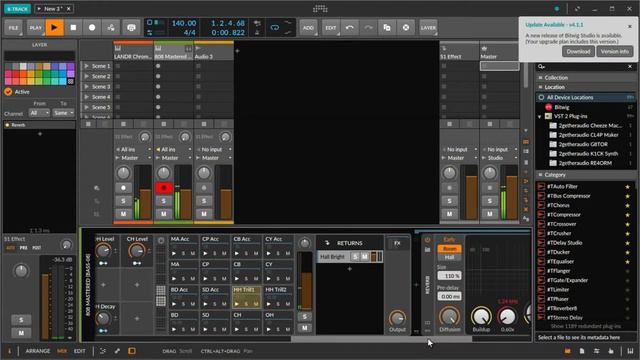The height and width of the screenshot is (360, 640).
Task: Open 808 Mastered track Master output dropdown
Action: coord(173,158)
